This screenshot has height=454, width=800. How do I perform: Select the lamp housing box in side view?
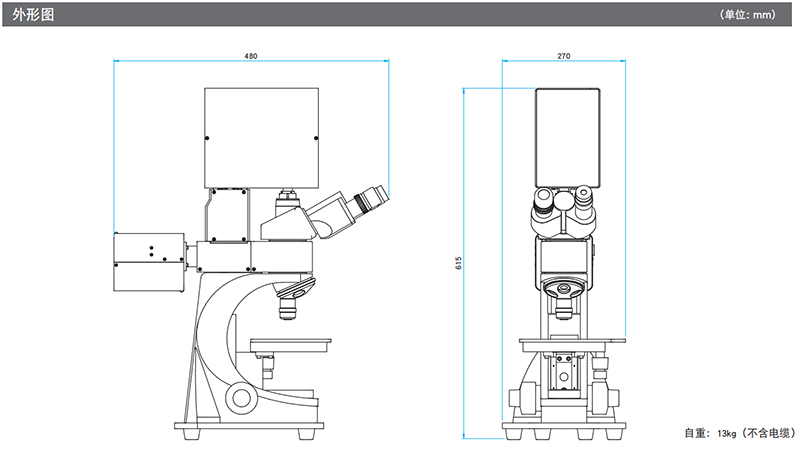[x=148, y=261]
